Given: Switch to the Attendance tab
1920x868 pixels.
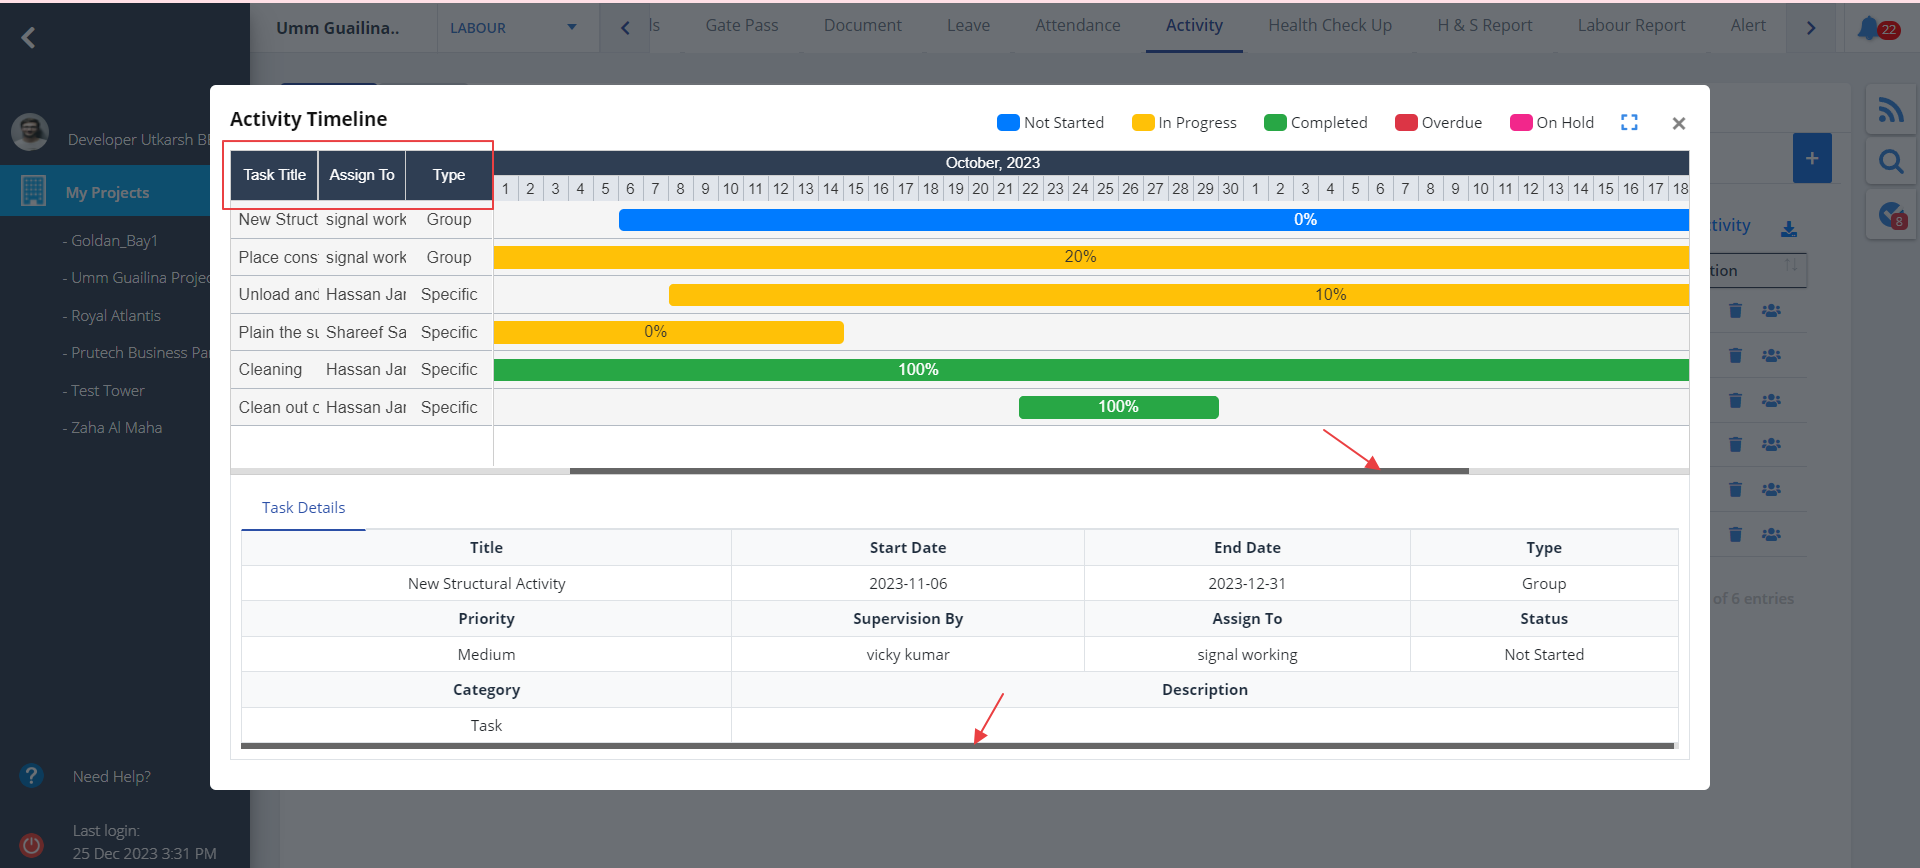Looking at the screenshot, I should (1077, 26).
